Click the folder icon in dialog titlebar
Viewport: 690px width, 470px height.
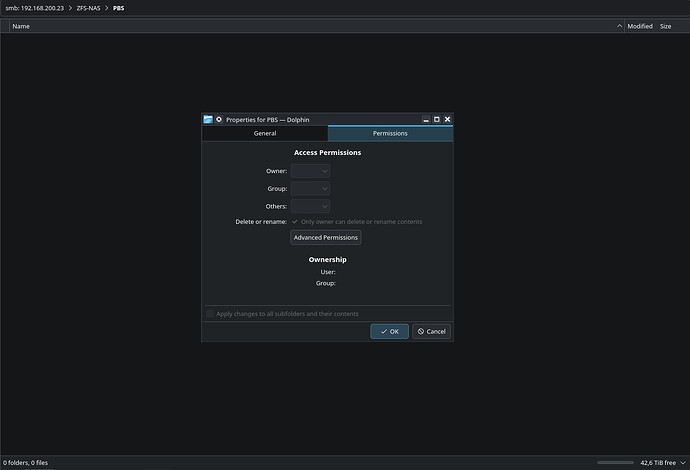click(x=208, y=120)
